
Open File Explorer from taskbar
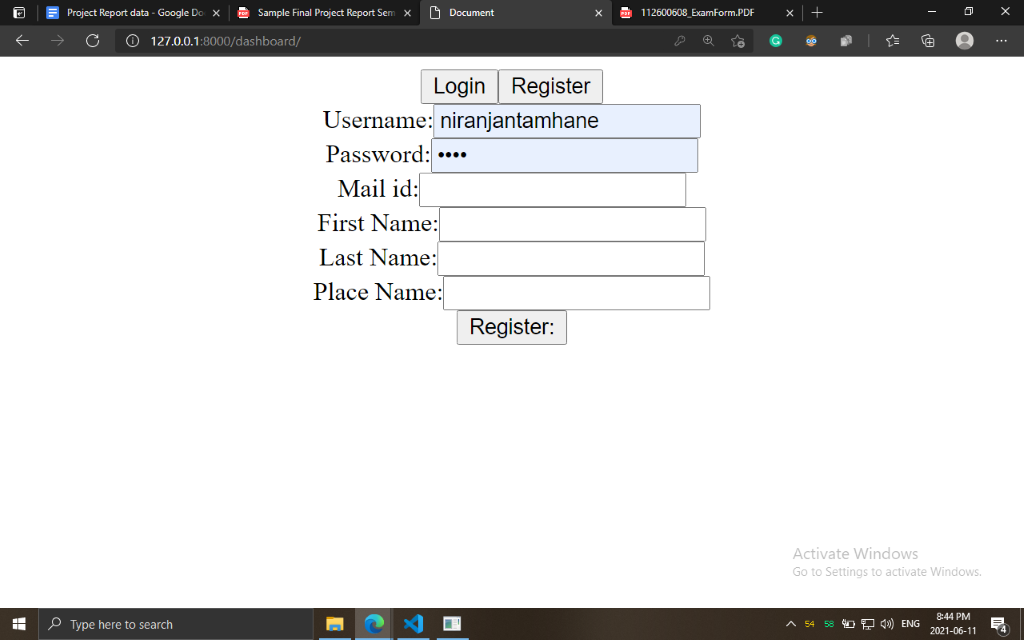click(x=335, y=624)
